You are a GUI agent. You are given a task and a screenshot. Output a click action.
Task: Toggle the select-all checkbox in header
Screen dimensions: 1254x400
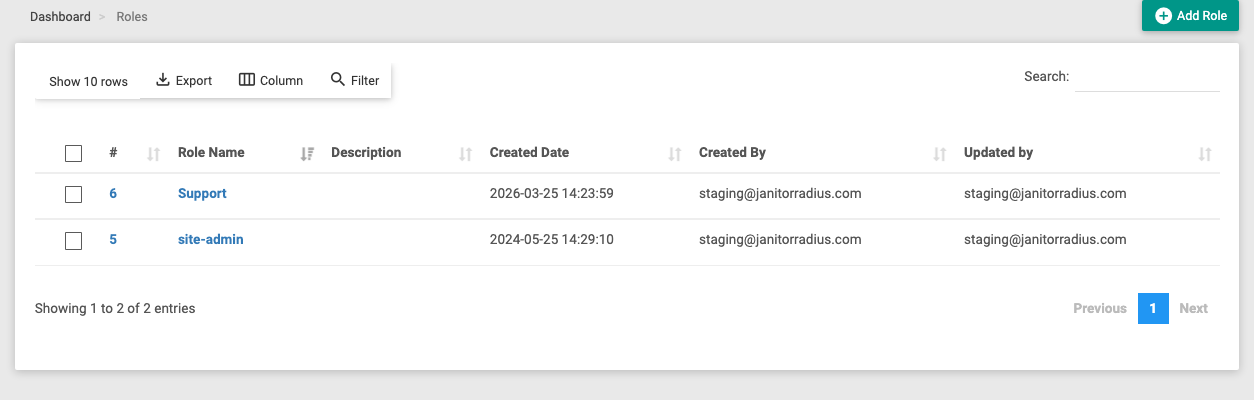point(73,153)
